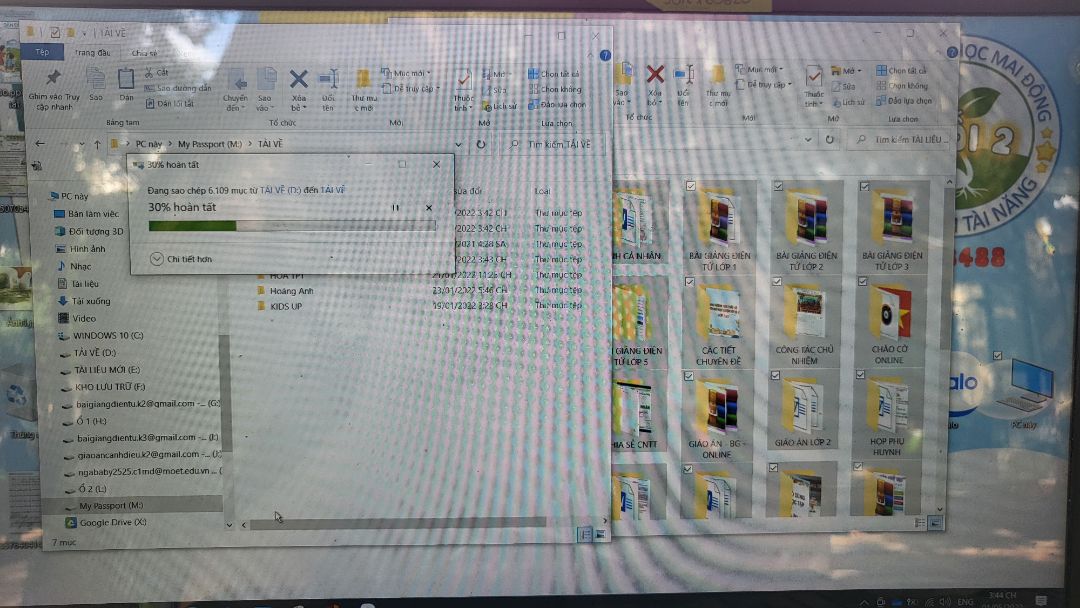Open PC này desktop icon on the right
The height and width of the screenshot is (608, 1080).
coord(1029,385)
